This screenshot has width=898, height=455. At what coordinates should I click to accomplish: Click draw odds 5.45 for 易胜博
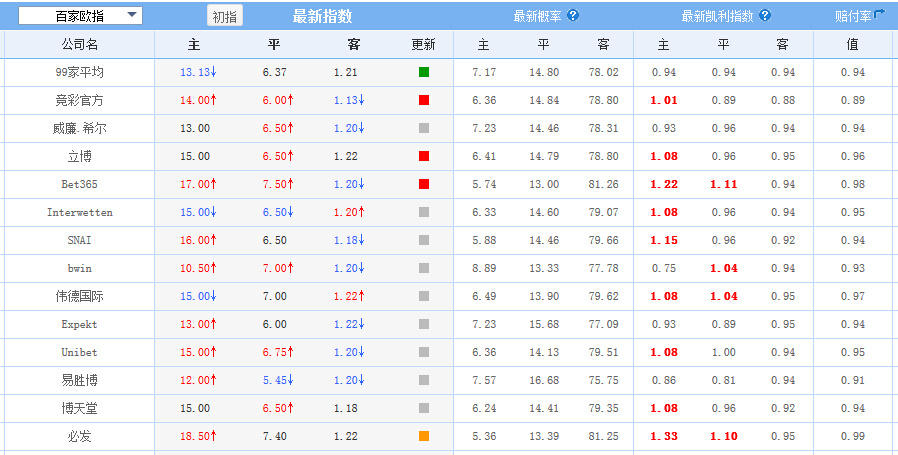(x=274, y=381)
